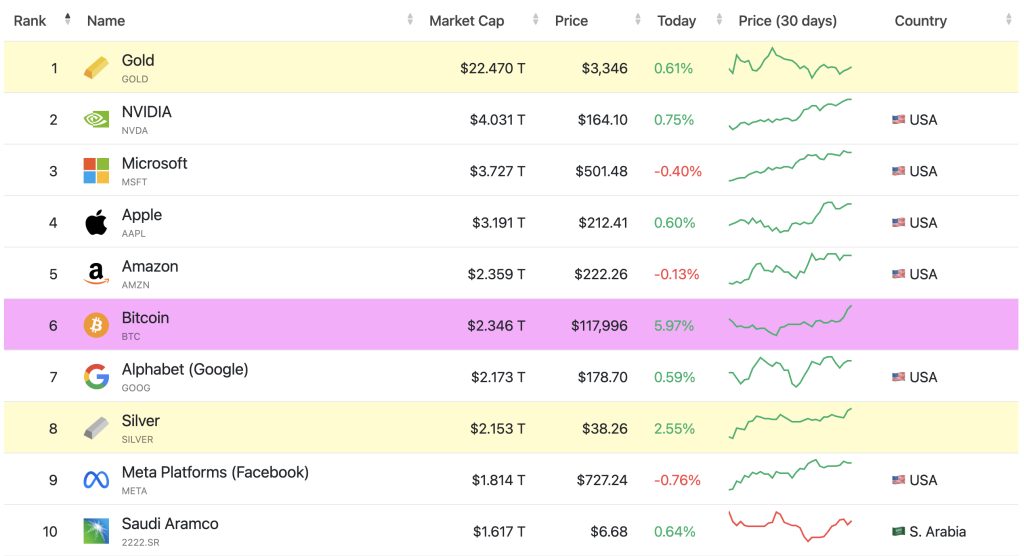This screenshot has width=1024, height=556.
Task: Click the Bitcoin logo icon
Action: pyautogui.click(x=96, y=326)
